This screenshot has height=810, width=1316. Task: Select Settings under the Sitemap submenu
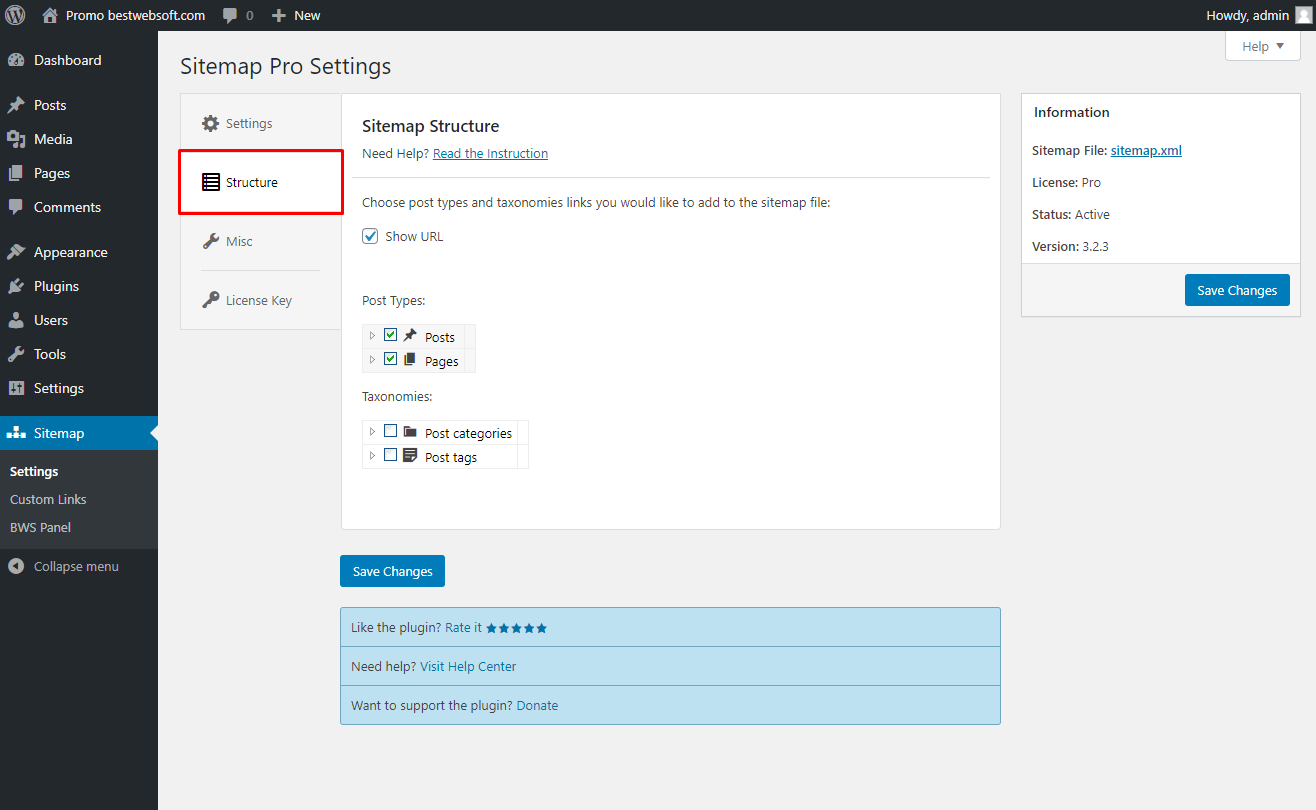point(34,471)
